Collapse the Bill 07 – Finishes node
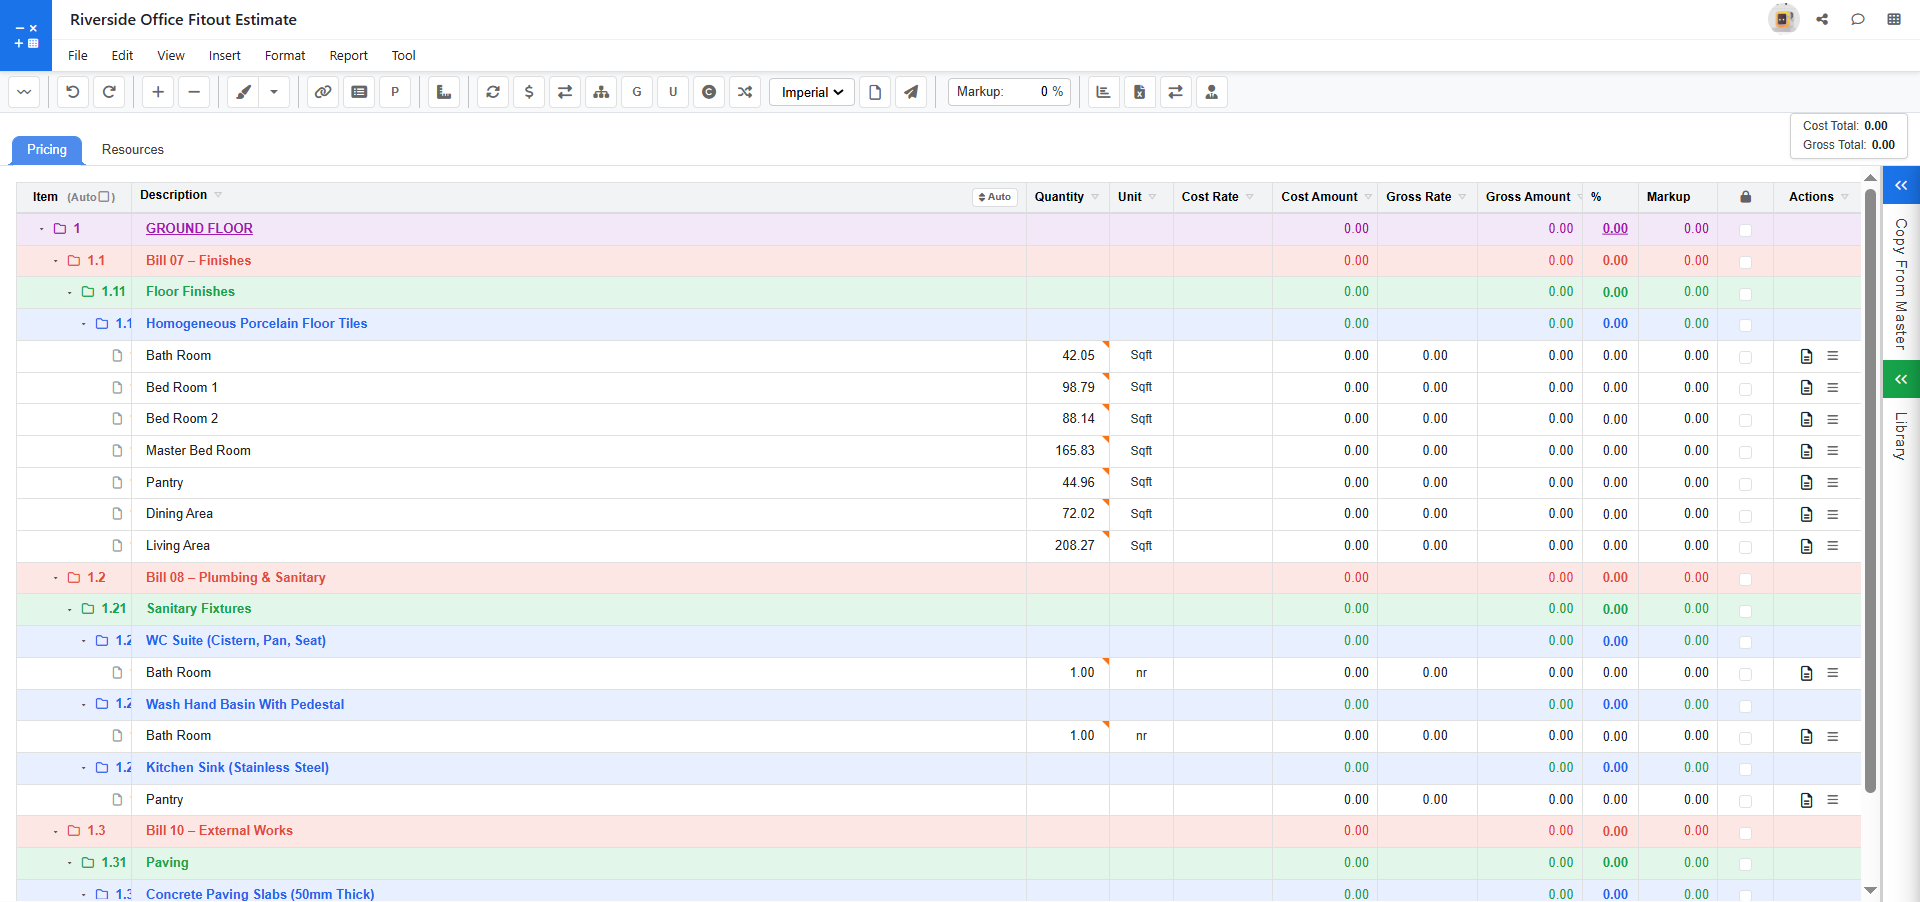1920x902 pixels. tap(56, 261)
